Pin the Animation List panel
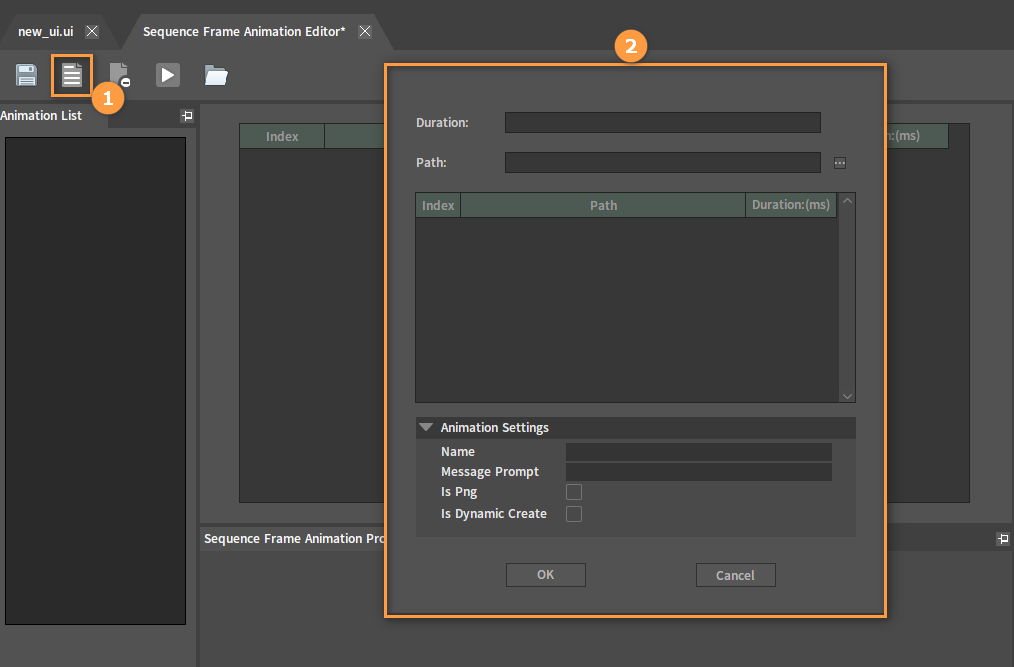The image size is (1014, 667). coord(187,116)
